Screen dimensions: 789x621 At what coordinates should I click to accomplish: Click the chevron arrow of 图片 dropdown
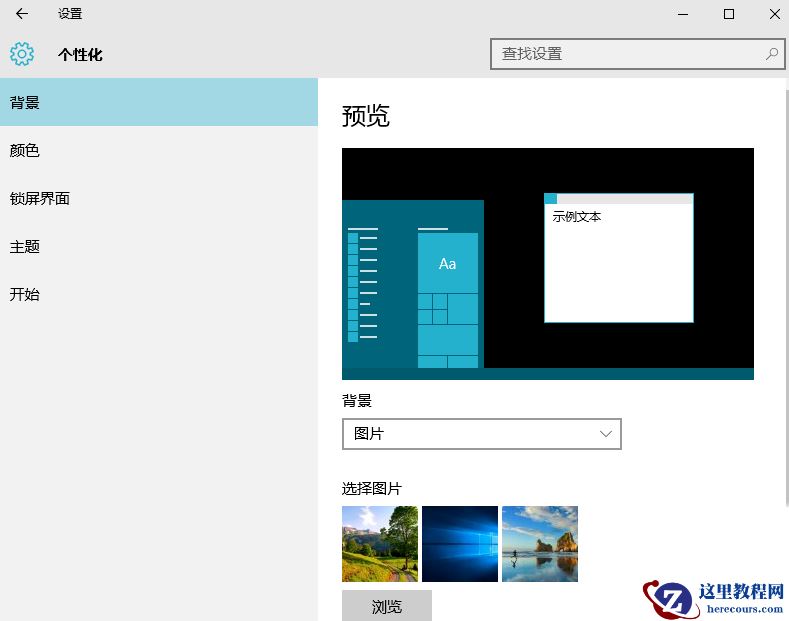pyautogui.click(x=606, y=434)
